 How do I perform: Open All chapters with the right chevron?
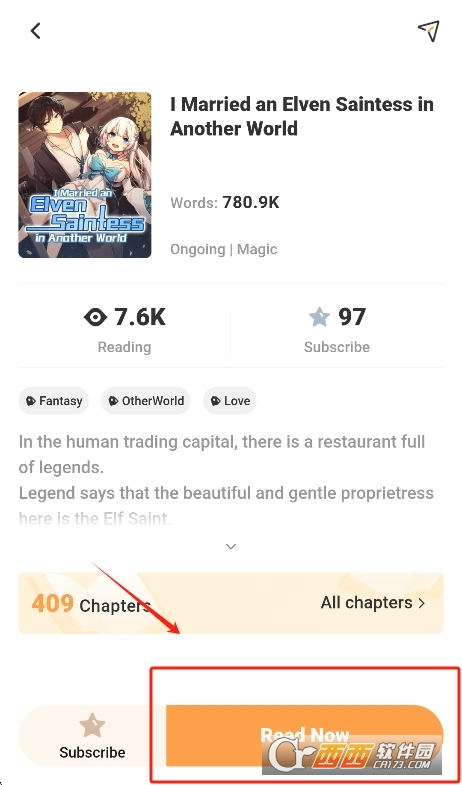(421, 603)
